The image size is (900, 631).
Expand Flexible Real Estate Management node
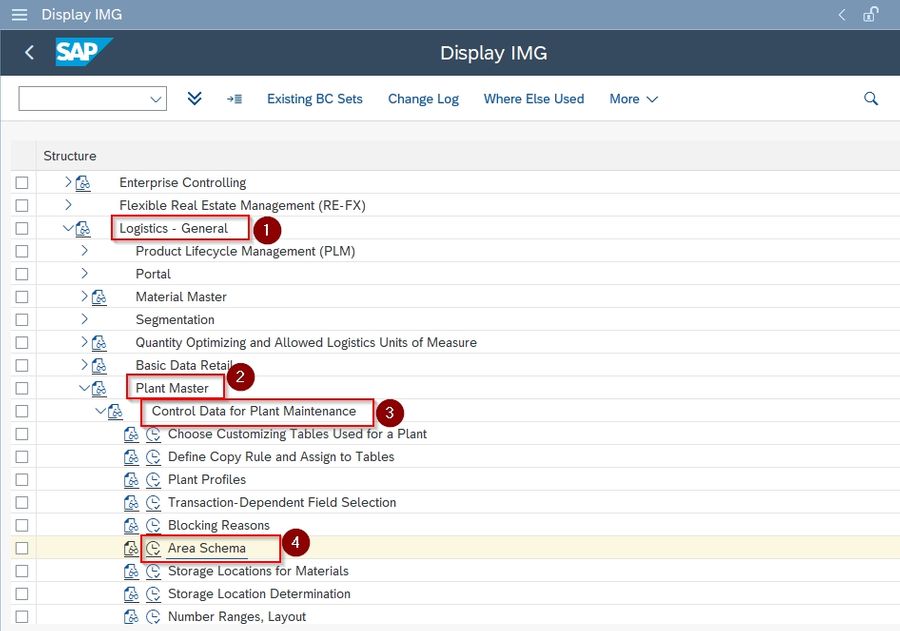point(68,205)
